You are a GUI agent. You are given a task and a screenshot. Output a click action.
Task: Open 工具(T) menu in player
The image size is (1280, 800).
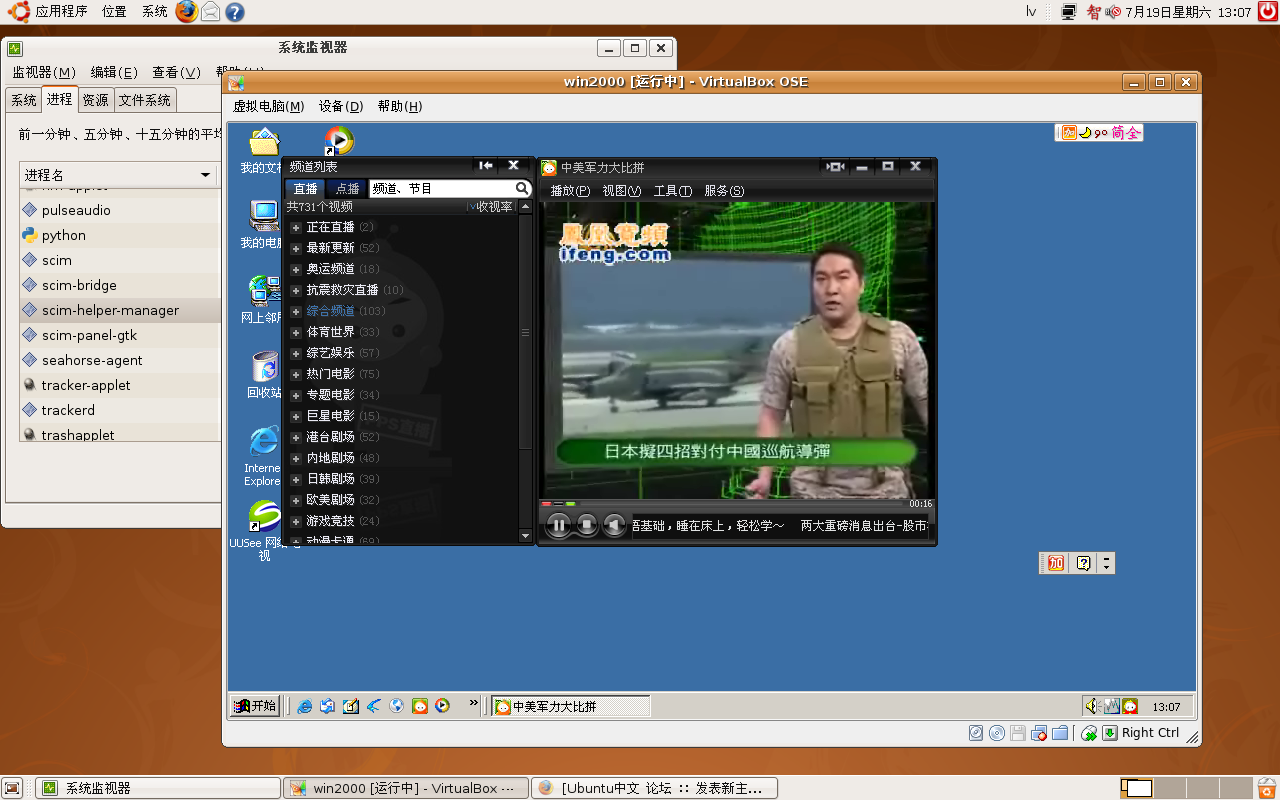click(673, 191)
